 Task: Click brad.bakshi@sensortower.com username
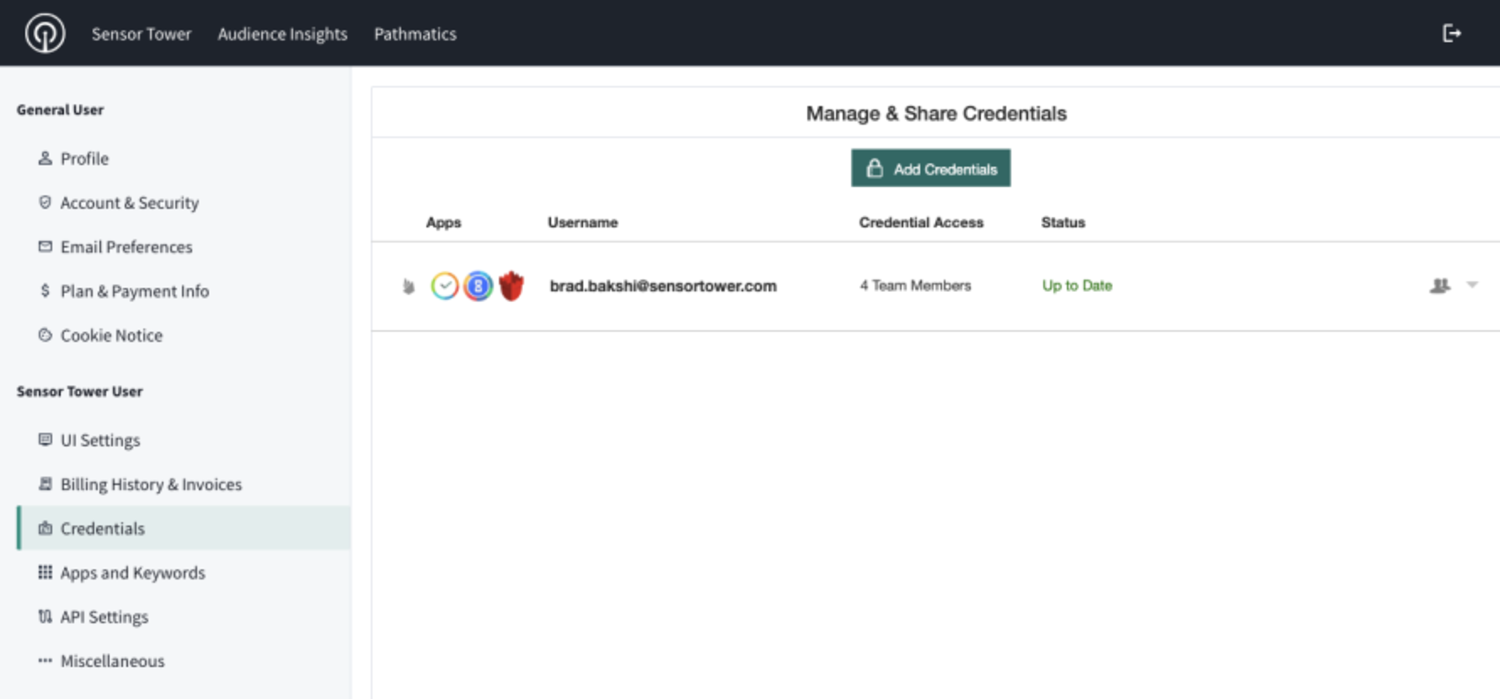click(x=663, y=285)
